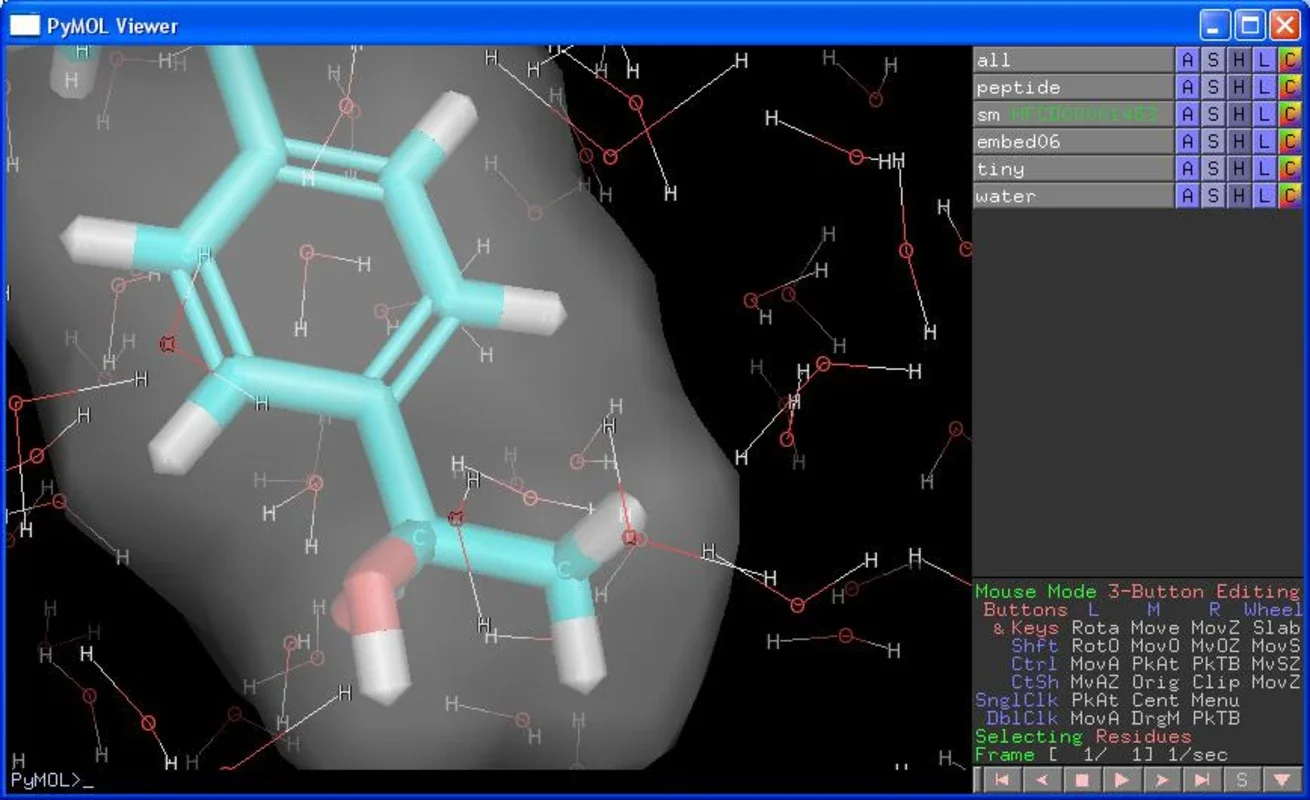Open the C color menu for all

tap(1290, 60)
